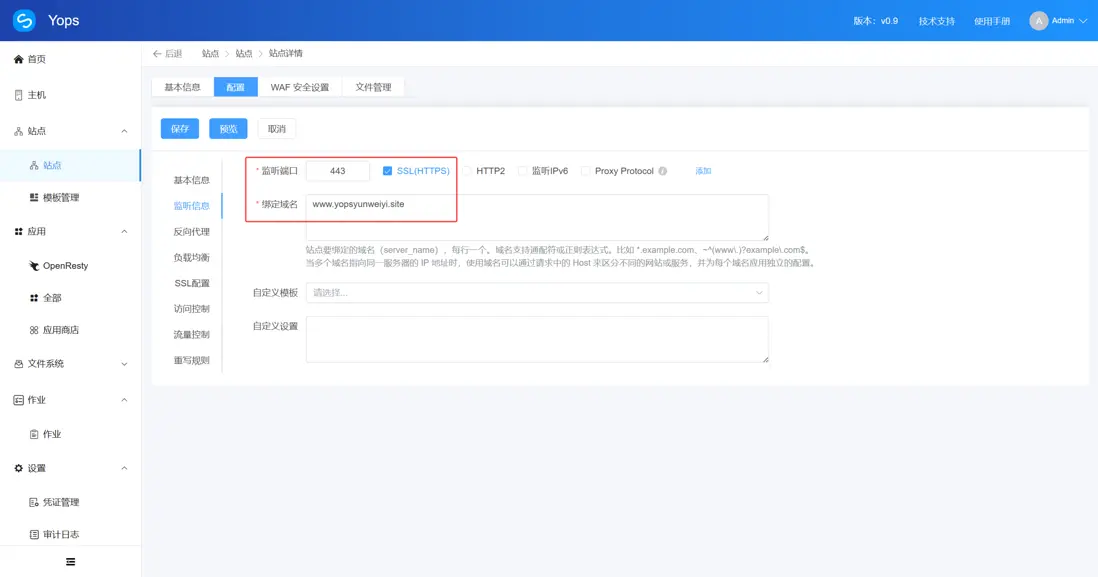Open the Admin user menu chevron
The image size is (1098, 577).
(1083, 21)
